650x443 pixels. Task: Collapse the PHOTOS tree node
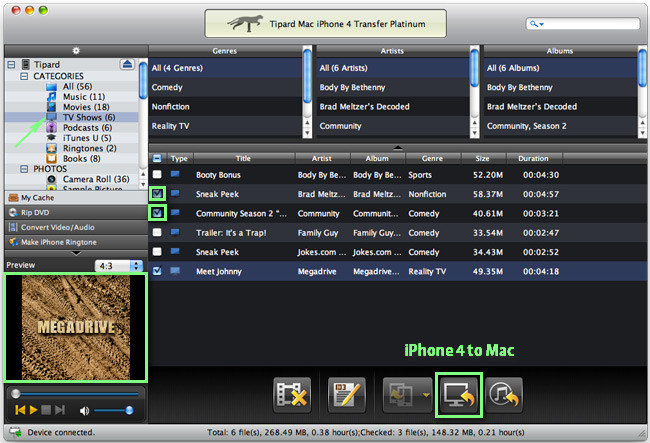click(24, 169)
